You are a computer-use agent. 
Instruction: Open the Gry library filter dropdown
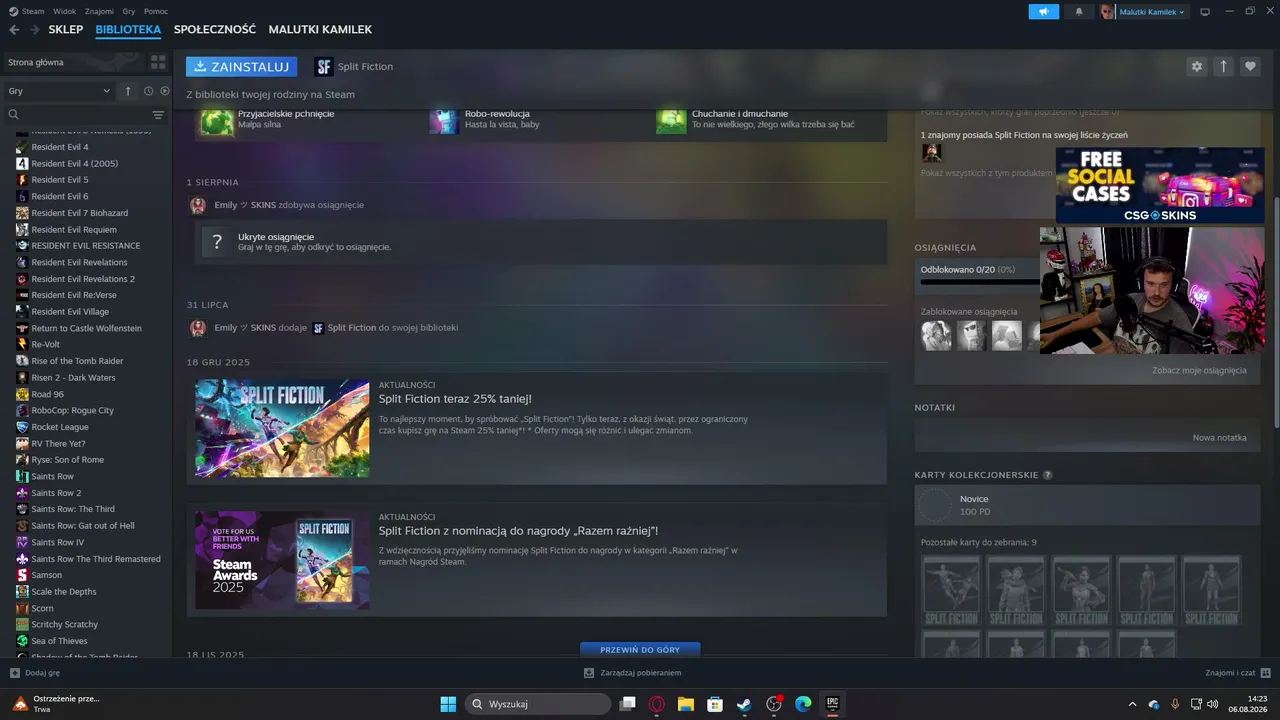tap(59, 91)
